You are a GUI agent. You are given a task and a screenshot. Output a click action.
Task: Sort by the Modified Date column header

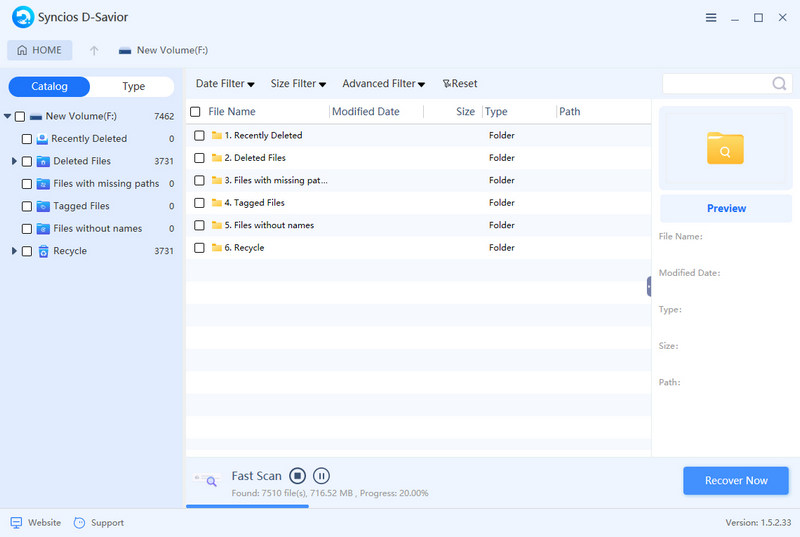pos(366,112)
